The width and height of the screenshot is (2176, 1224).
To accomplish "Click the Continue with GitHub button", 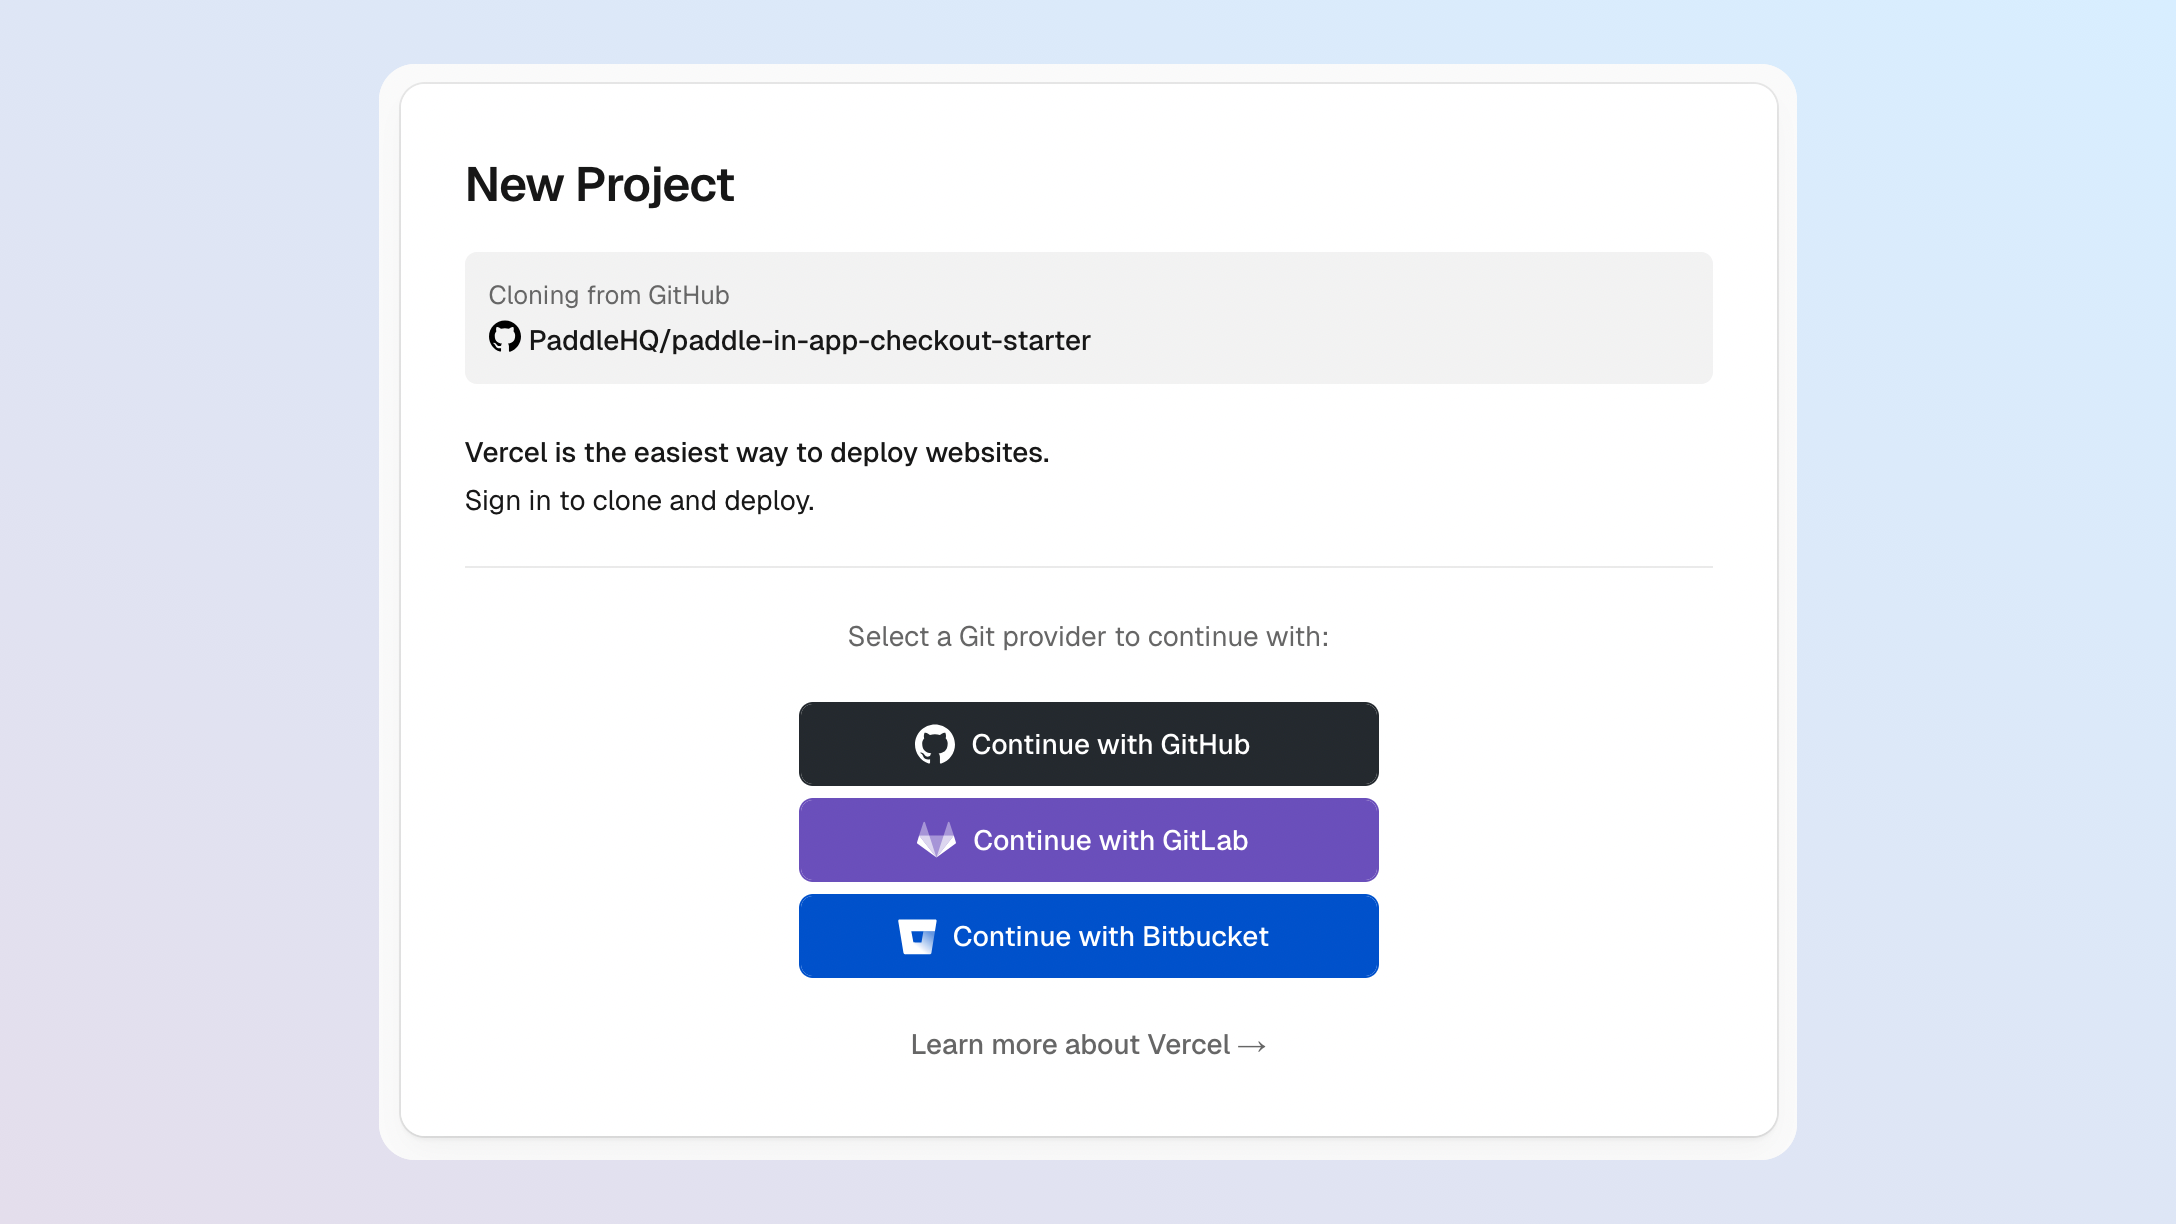I will 1088,744.
